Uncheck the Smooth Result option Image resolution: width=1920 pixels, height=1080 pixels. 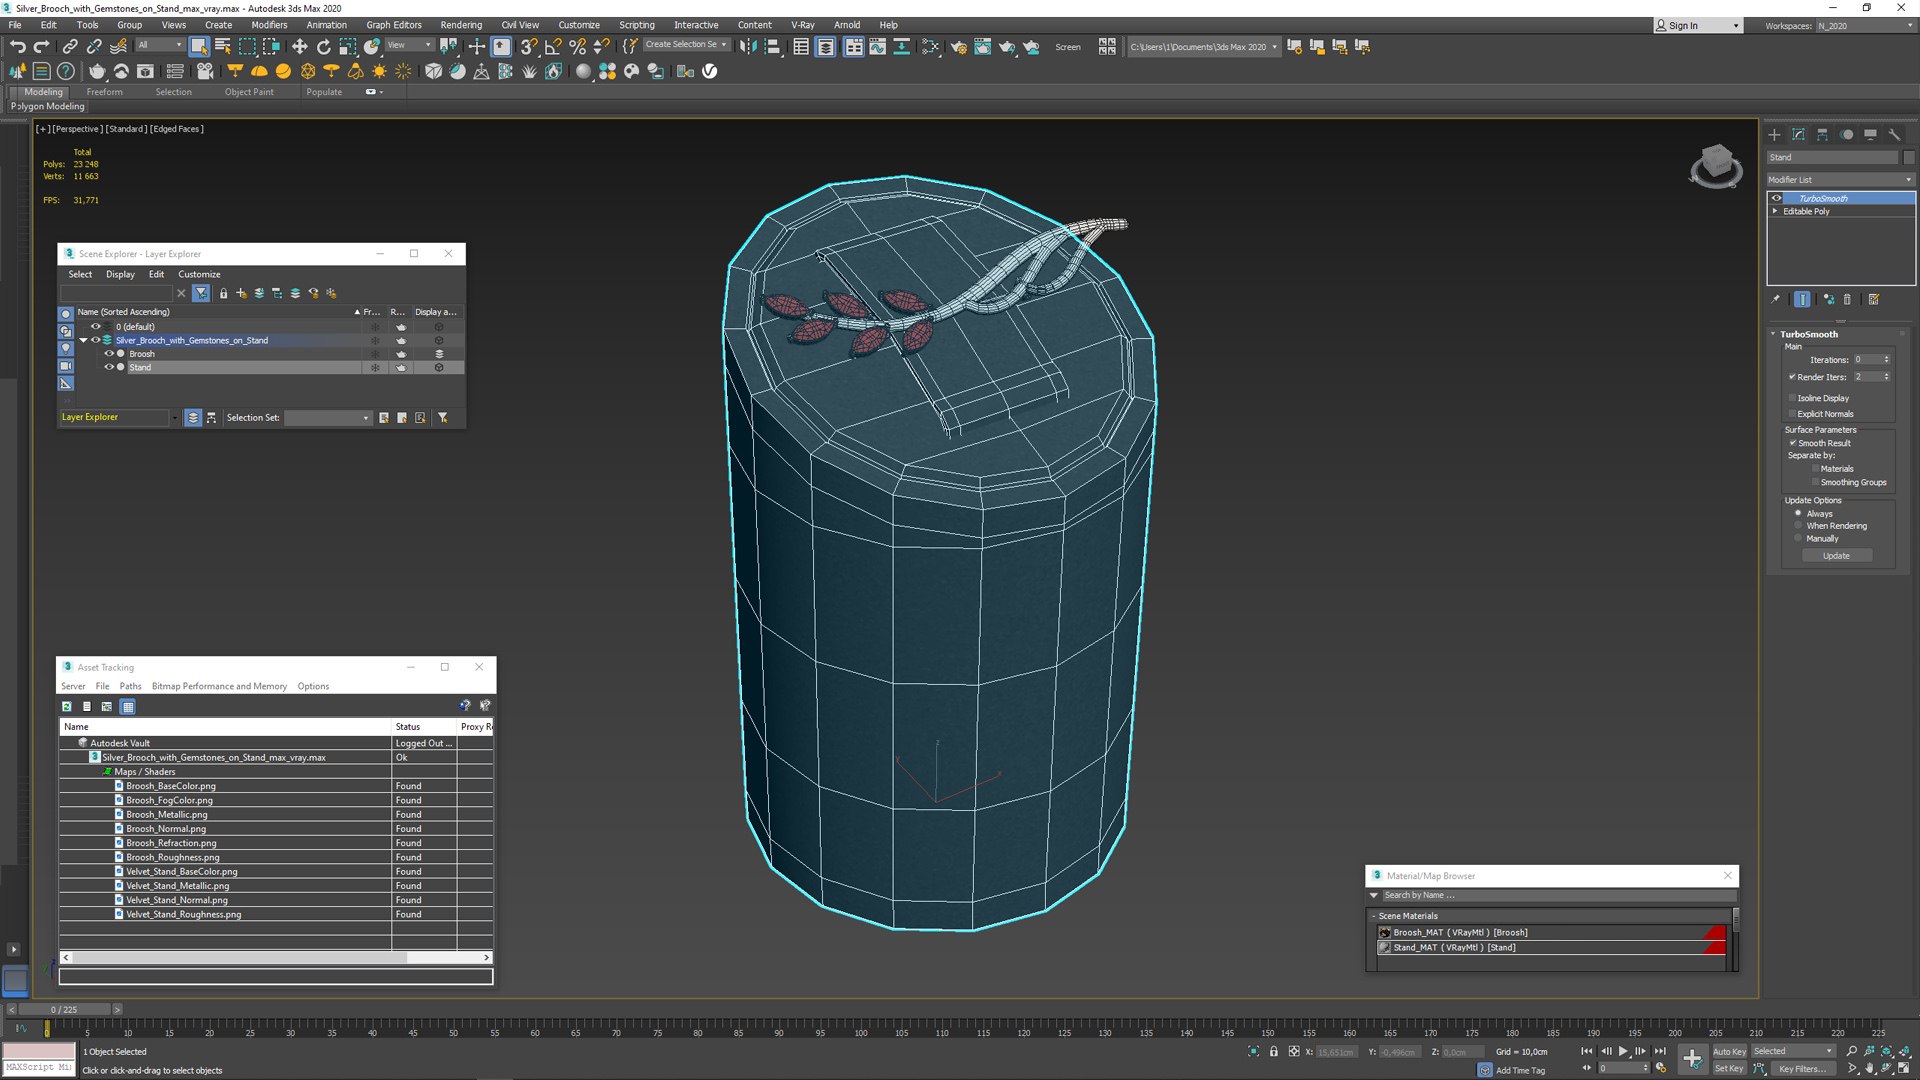pos(1793,443)
